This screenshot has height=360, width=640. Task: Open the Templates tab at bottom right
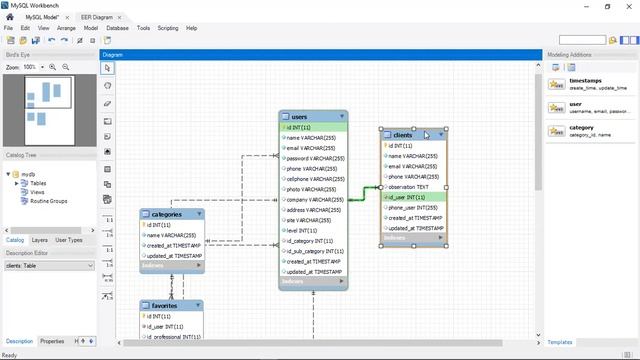pyautogui.click(x=560, y=342)
